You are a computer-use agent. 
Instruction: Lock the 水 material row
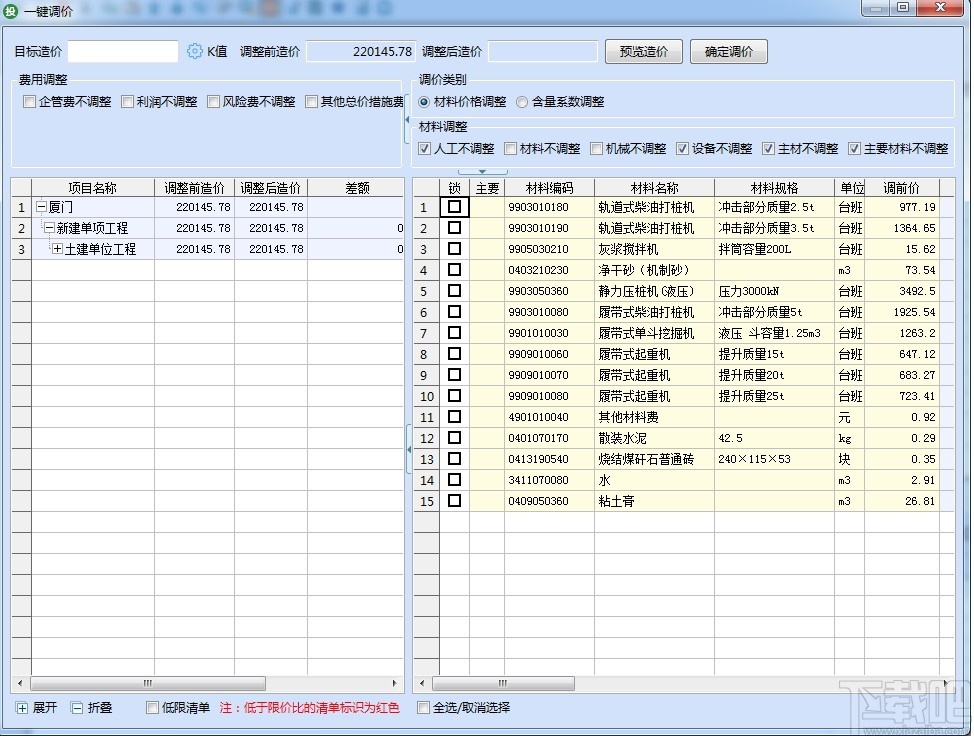pyautogui.click(x=454, y=480)
